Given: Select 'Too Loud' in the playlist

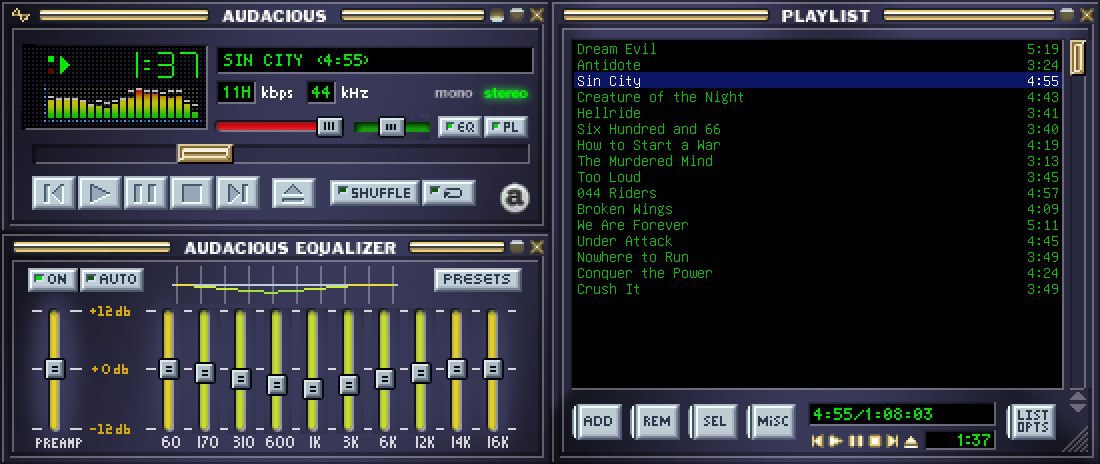Looking at the screenshot, I should (818, 177).
